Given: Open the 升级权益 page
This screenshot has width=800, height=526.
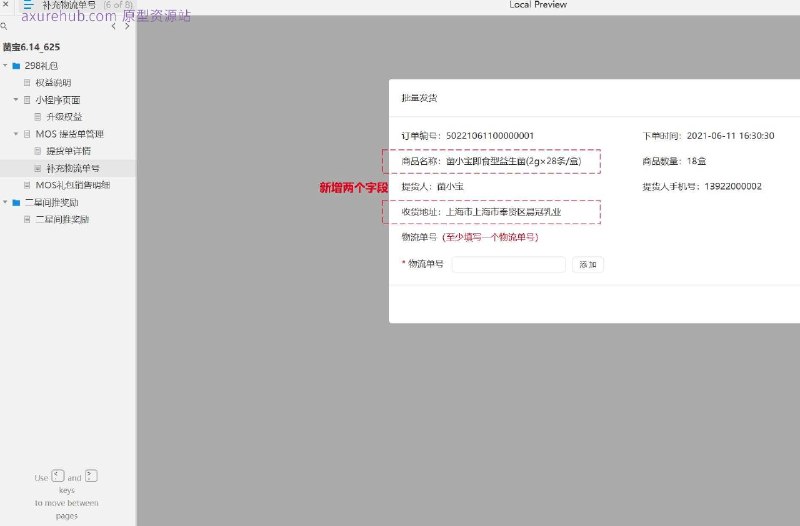Looking at the screenshot, I should click(x=64, y=117).
